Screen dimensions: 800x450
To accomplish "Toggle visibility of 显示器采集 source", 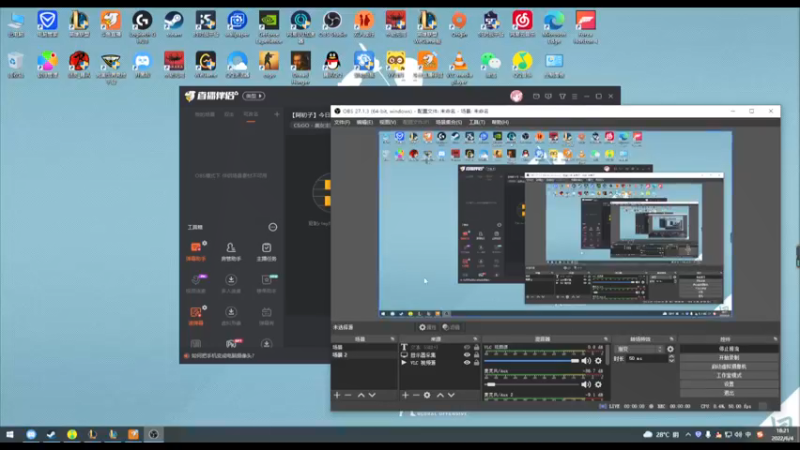I will tap(466, 355).
